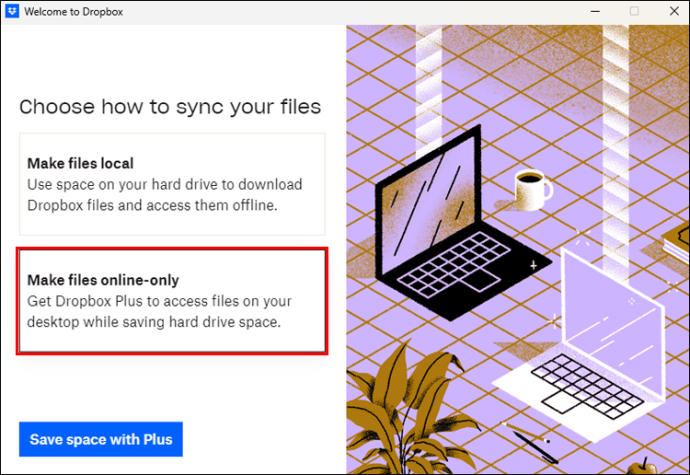Click the Choose how to sync your files heading
This screenshot has width=690, height=475.
[x=170, y=107]
